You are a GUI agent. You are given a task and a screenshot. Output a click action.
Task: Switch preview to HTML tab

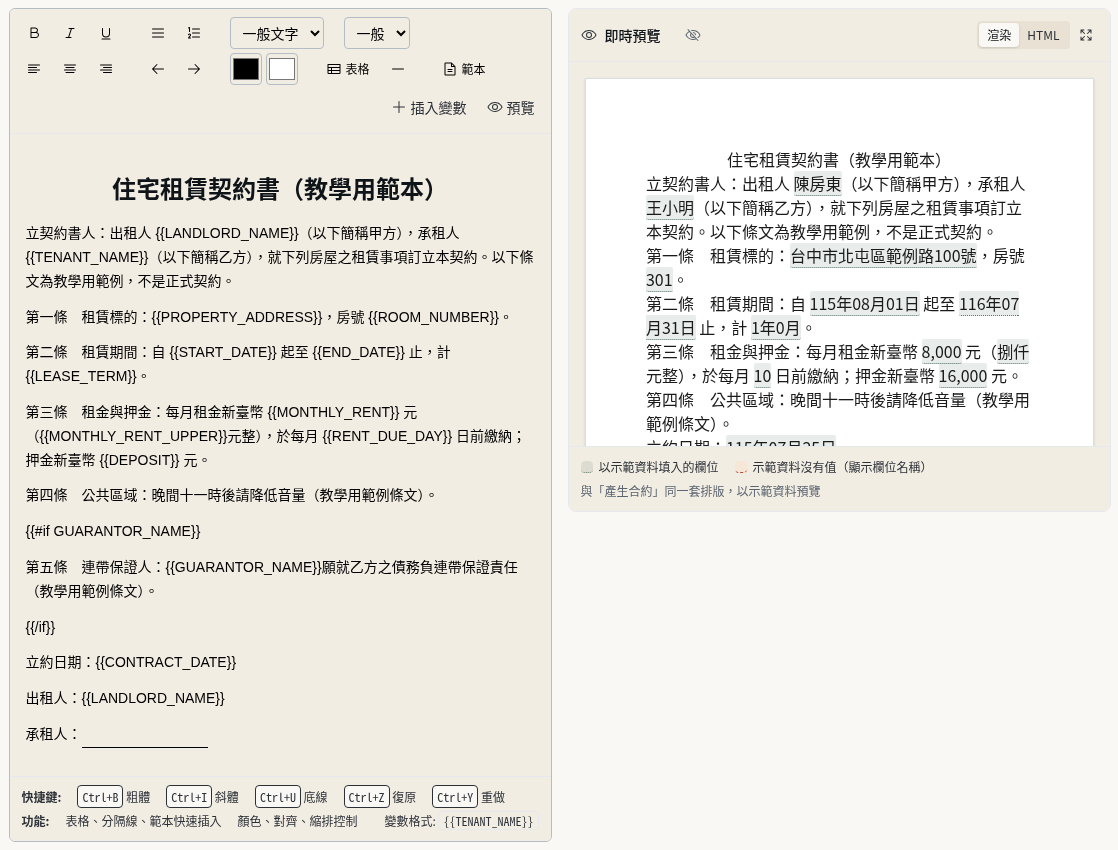click(1043, 35)
